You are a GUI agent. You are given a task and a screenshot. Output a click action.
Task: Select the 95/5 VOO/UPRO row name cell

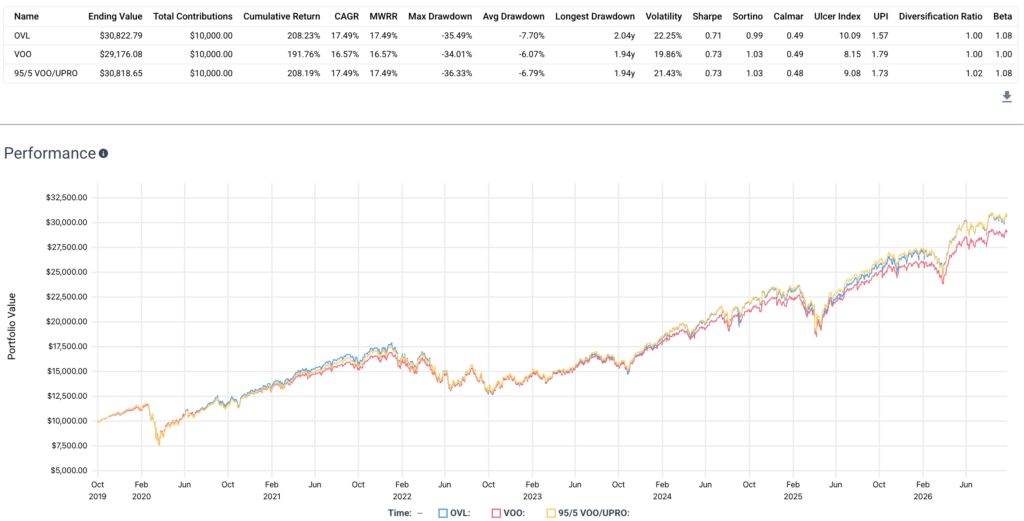tap(45, 74)
